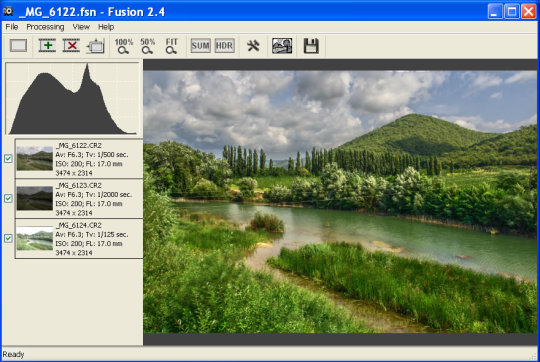Close the Fusion 2.4 window
The width and height of the screenshot is (540, 362).
point(529,11)
